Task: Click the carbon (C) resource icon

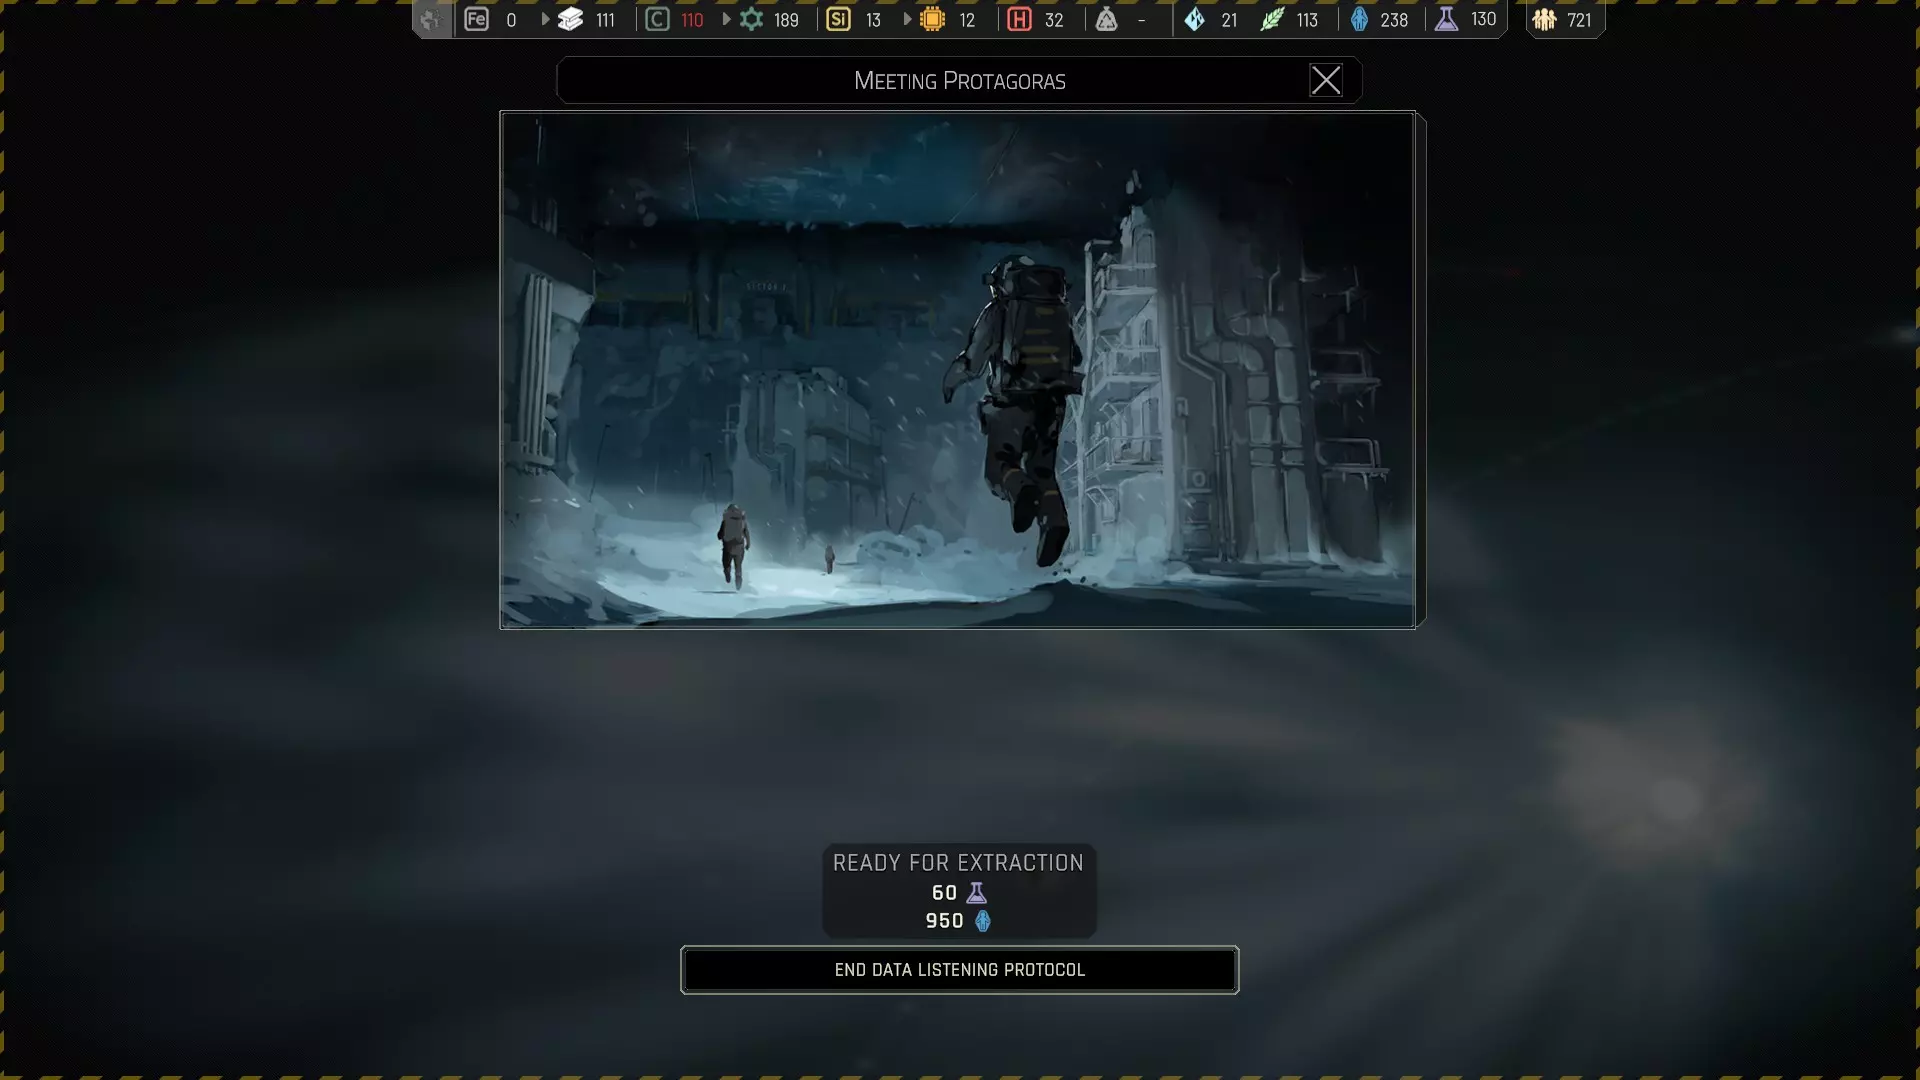Action: pos(657,19)
